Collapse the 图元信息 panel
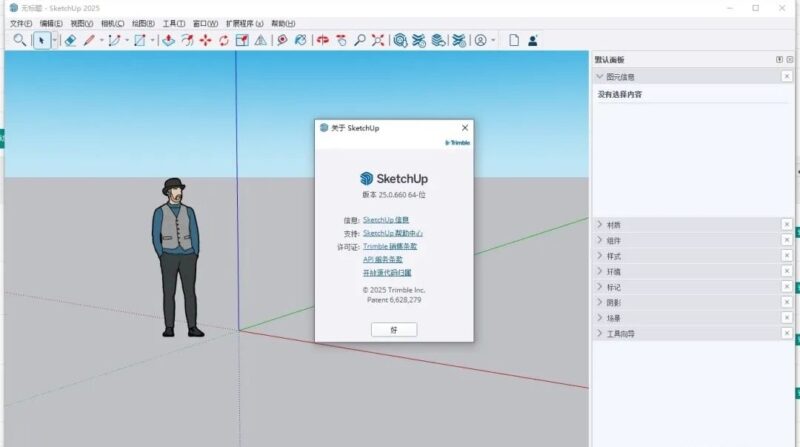The width and height of the screenshot is (800, 447). 599,77
